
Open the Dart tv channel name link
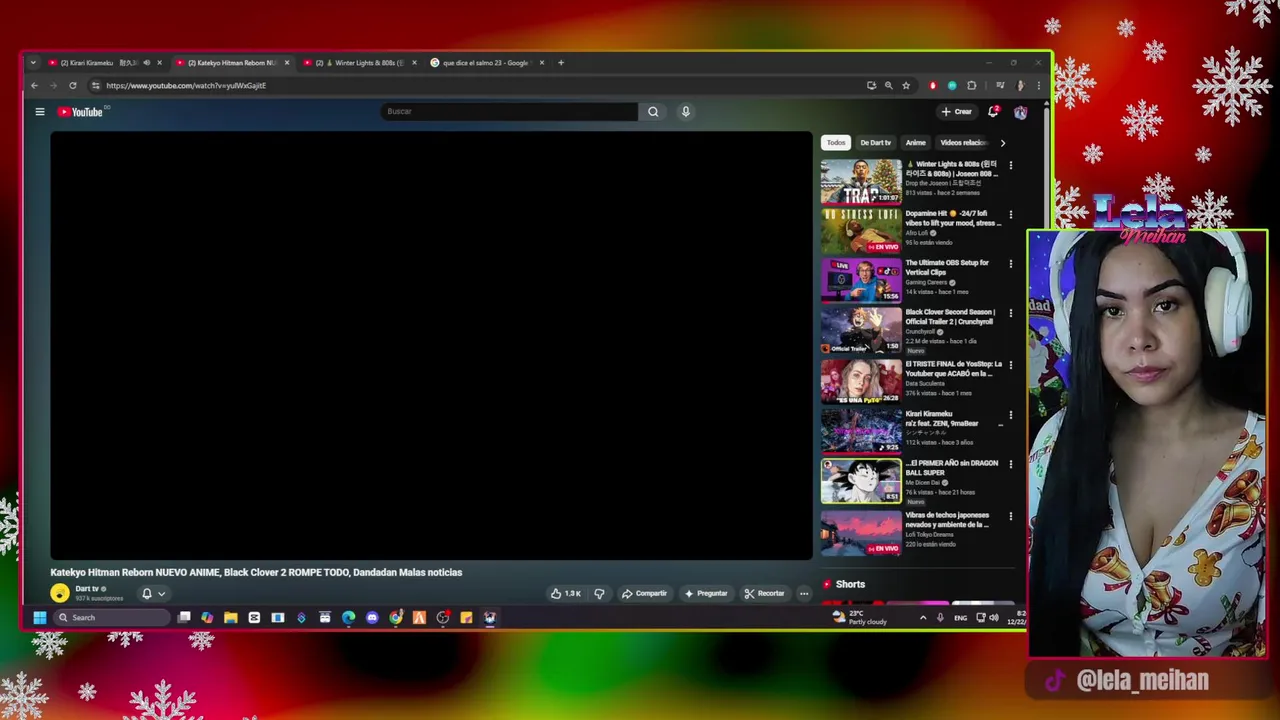(x=87, y=589)
